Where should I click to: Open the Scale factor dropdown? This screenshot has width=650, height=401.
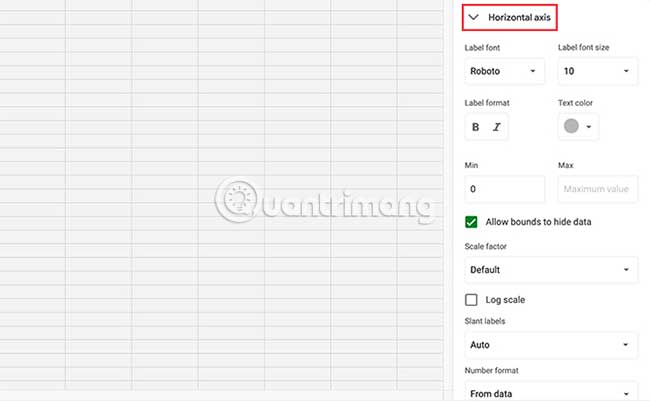pyautogui.click(x=551, y=270)
